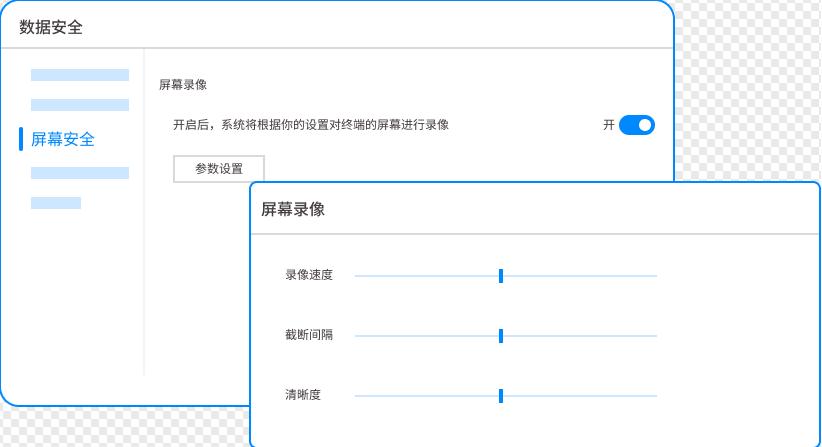The width and height of the screenshot is (822, 447).
Task: Click the 截断间隔 slider handle
Action: [500, 336]
